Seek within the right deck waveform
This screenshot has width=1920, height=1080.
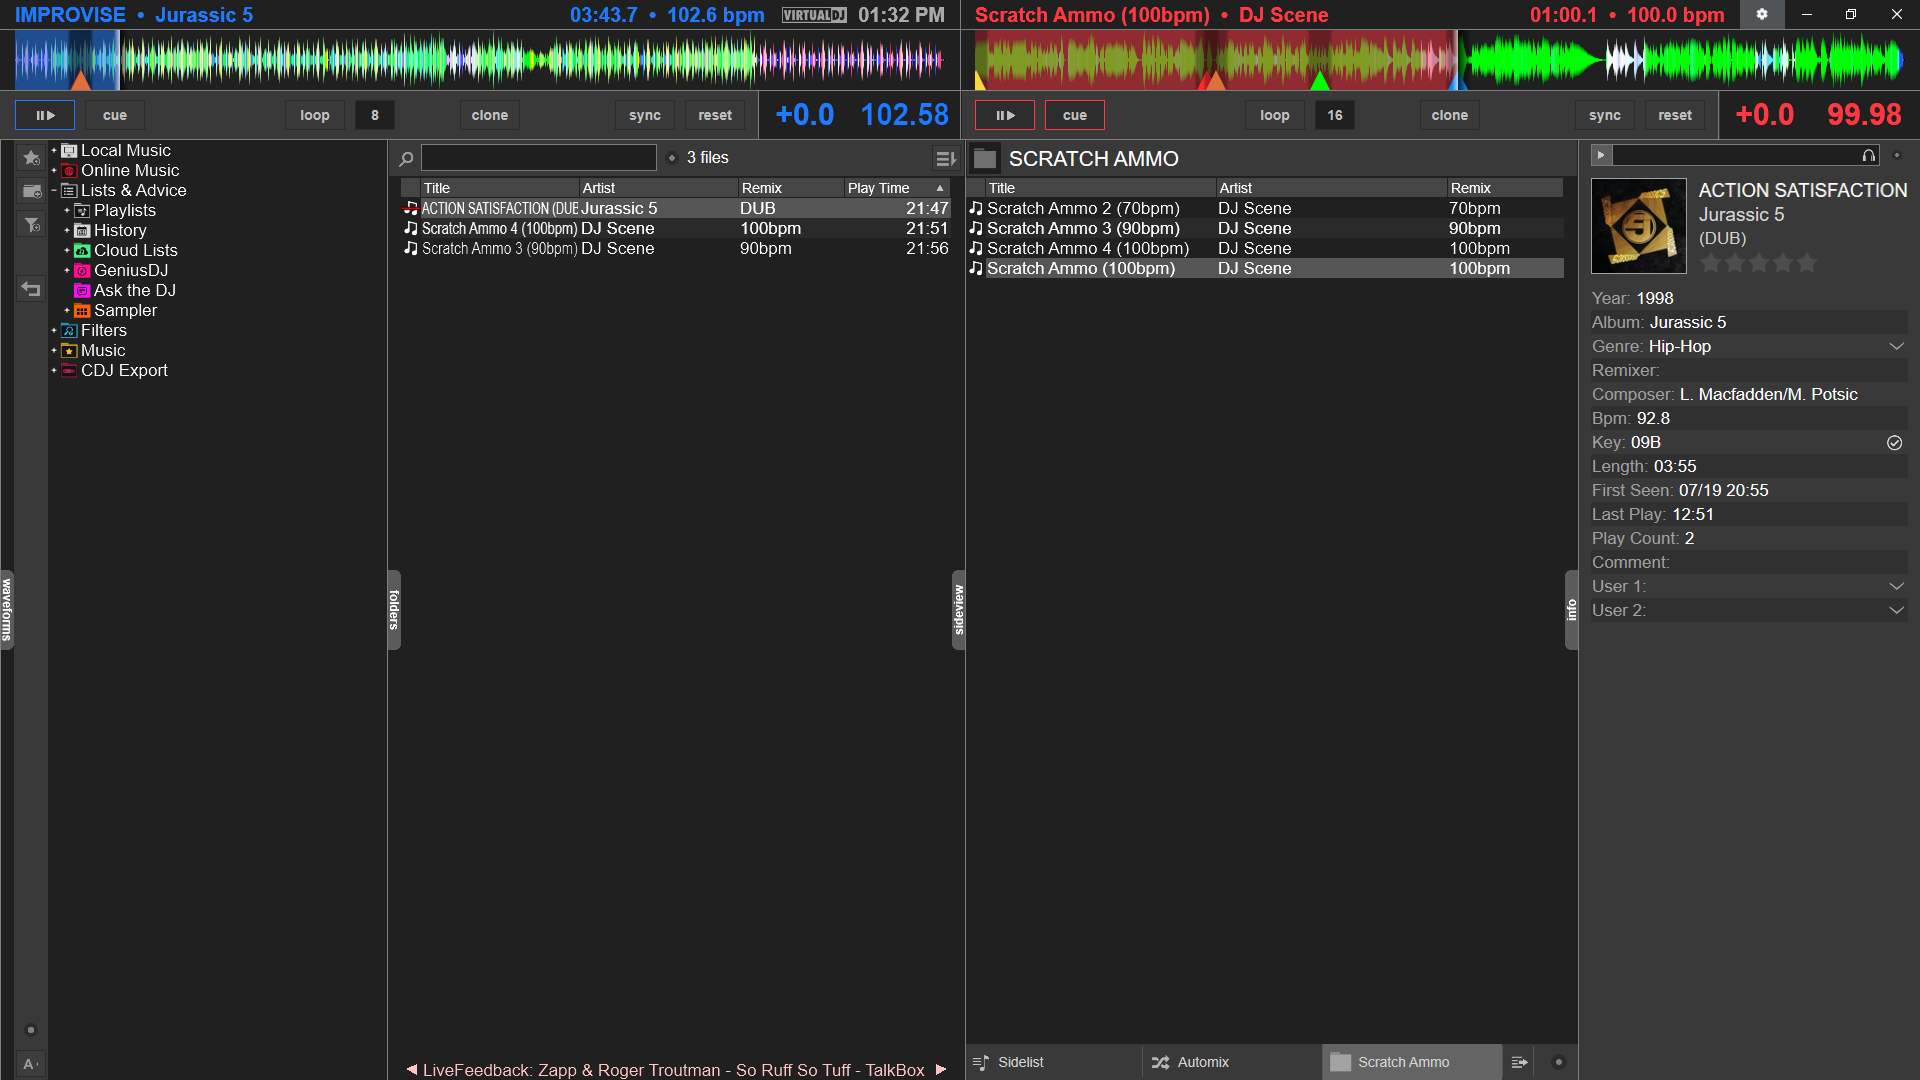tap(1440, 60)
